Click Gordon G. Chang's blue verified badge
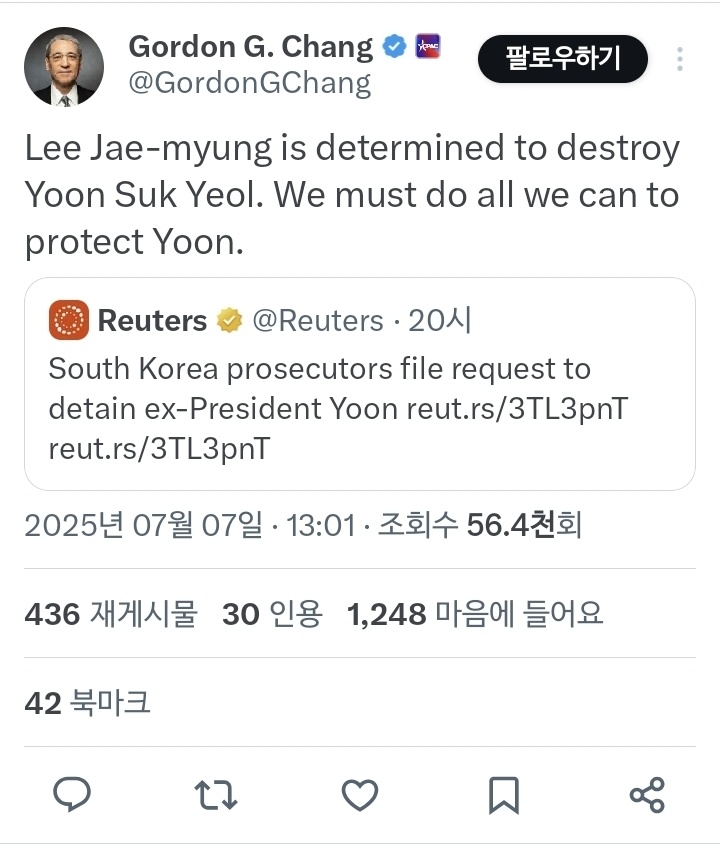 pyautogui.click(x=395, y=46)
